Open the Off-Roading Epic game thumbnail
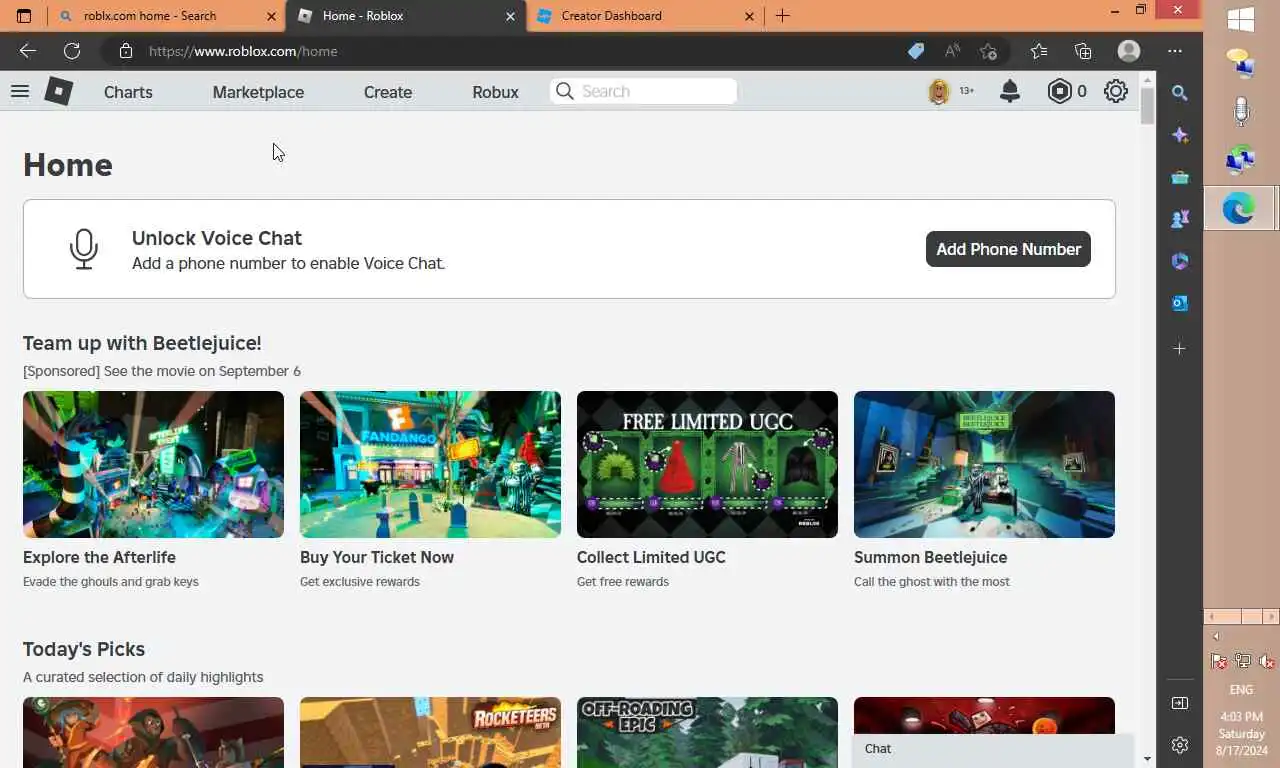The width and height of the screenshot is (1280, 768). 707,732
